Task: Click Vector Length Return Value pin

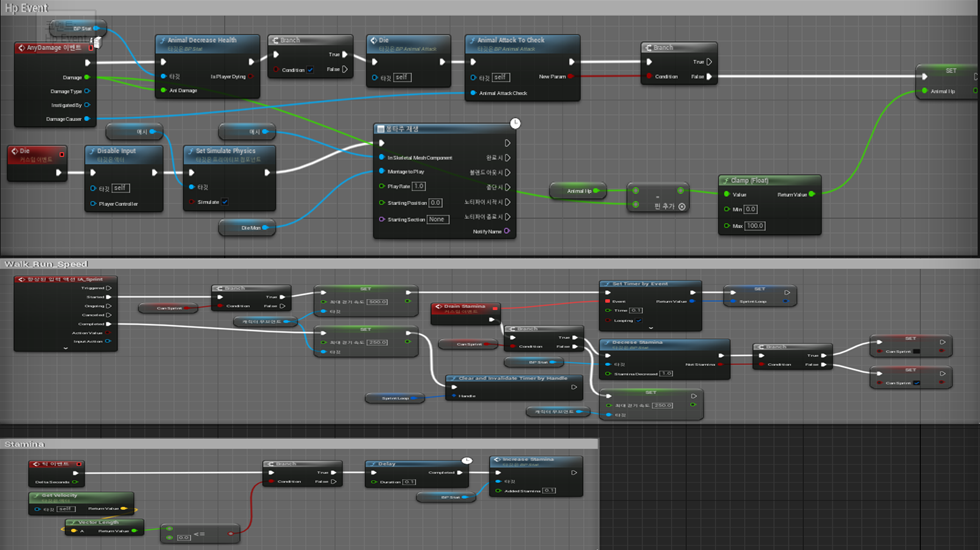Action: pyautogui.click(x=134, y=531)
